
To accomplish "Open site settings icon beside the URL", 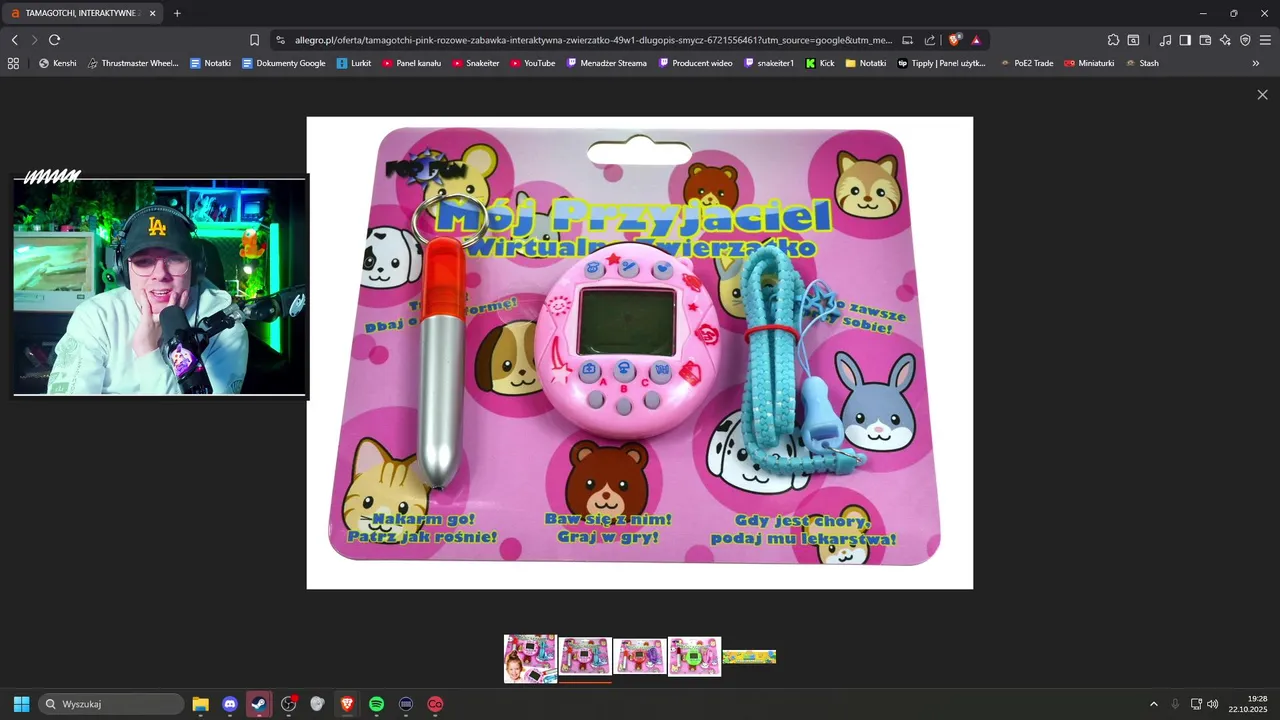I will pyautogui.click(x=280, y=40).
